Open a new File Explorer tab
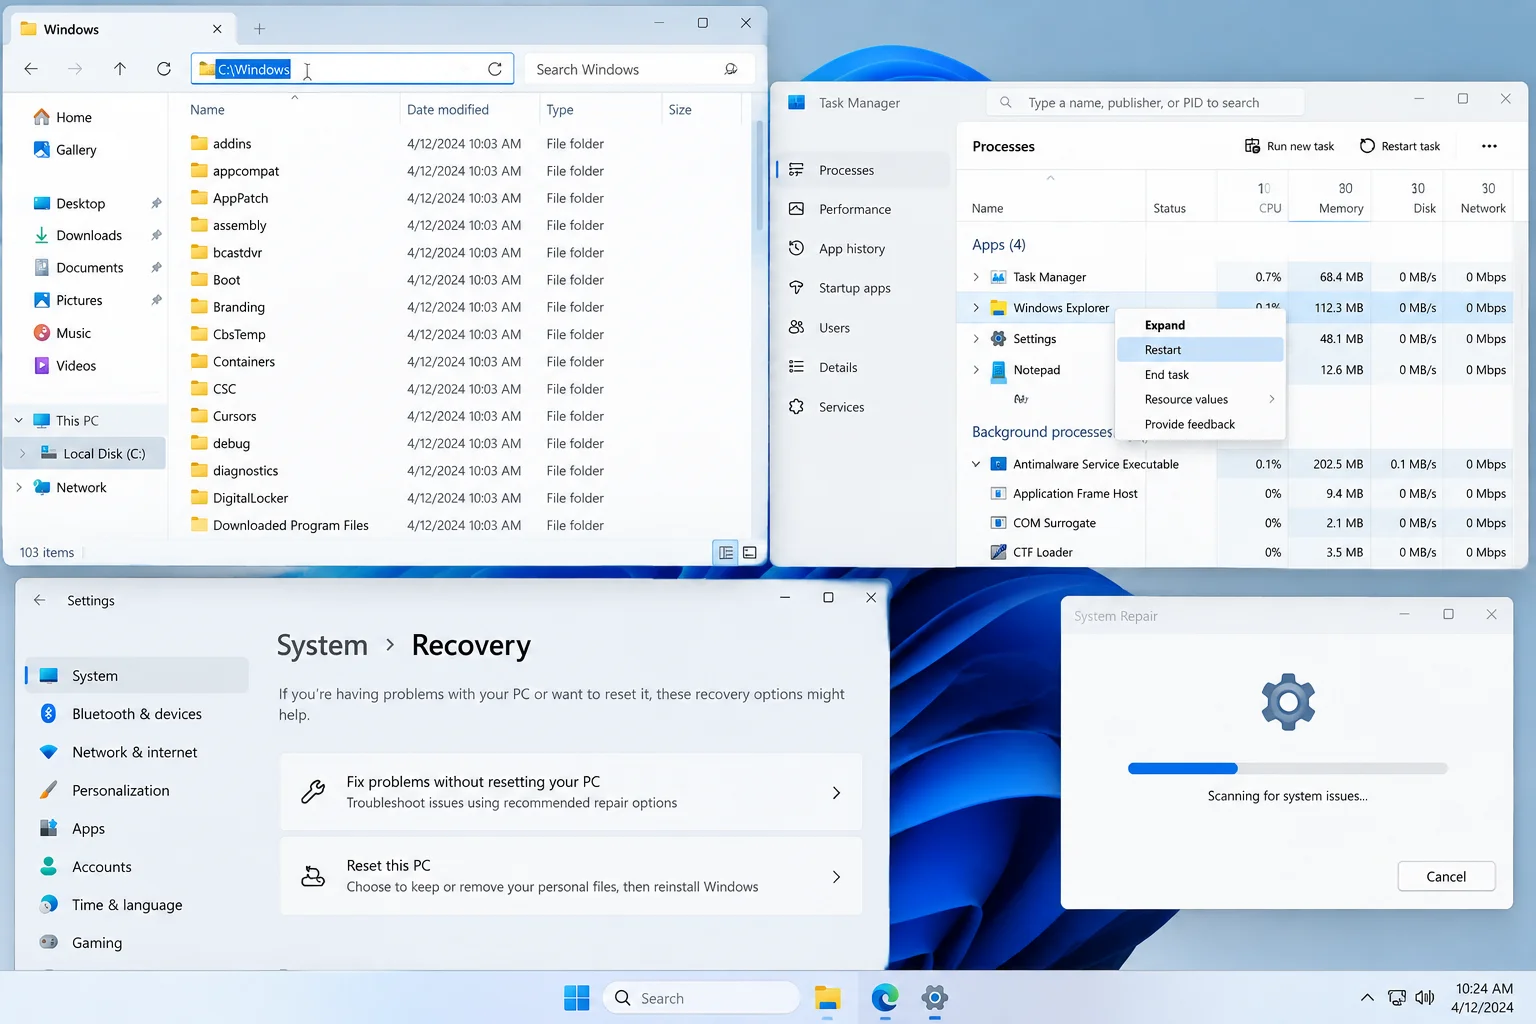Screen dimensions: 1536x1024 (259, 29)
